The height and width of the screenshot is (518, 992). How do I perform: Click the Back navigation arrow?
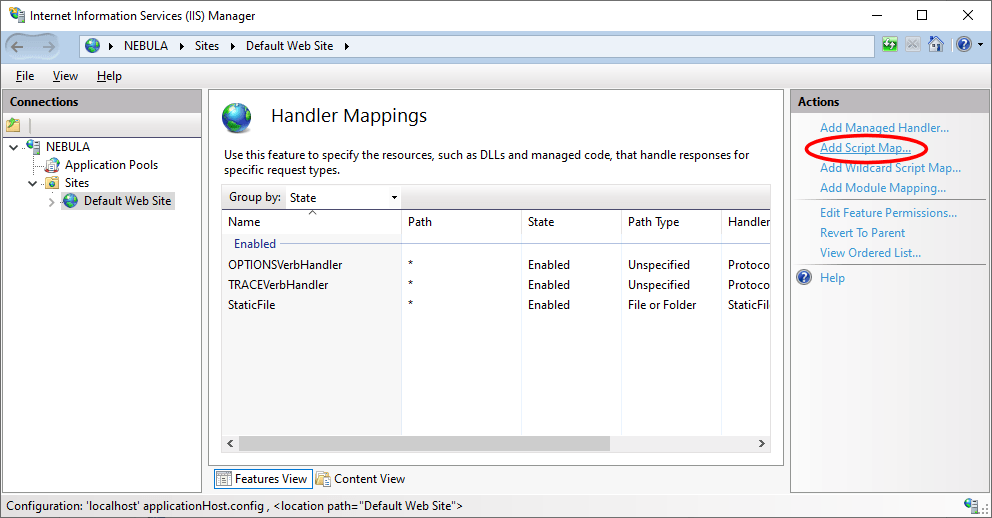(x=17, y=46)
